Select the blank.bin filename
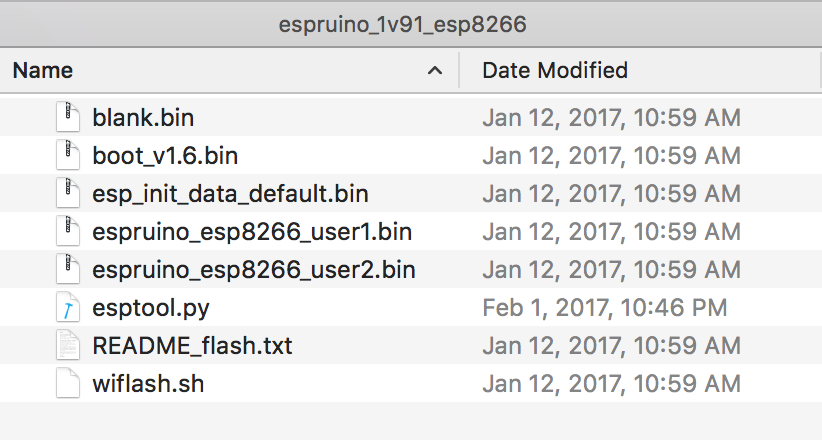Image resolution: width=822 pixels, height=446 pixels. pyautogui.click(x=143, y=117)
